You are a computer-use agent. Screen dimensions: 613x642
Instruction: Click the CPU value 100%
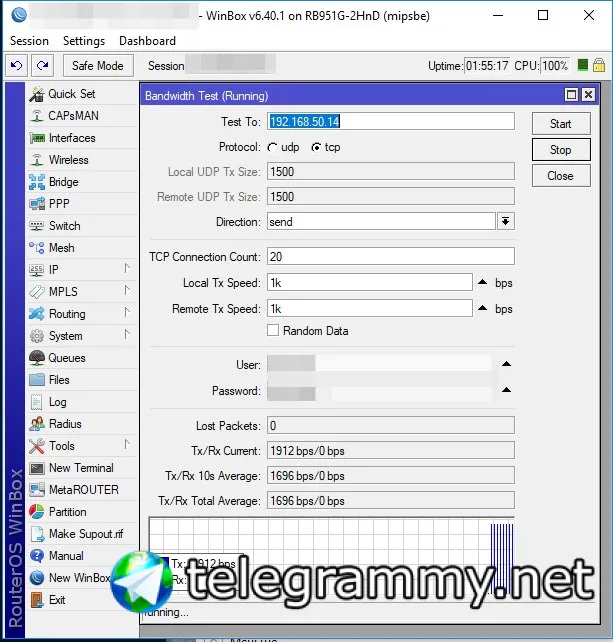click(x=555, y=66)
